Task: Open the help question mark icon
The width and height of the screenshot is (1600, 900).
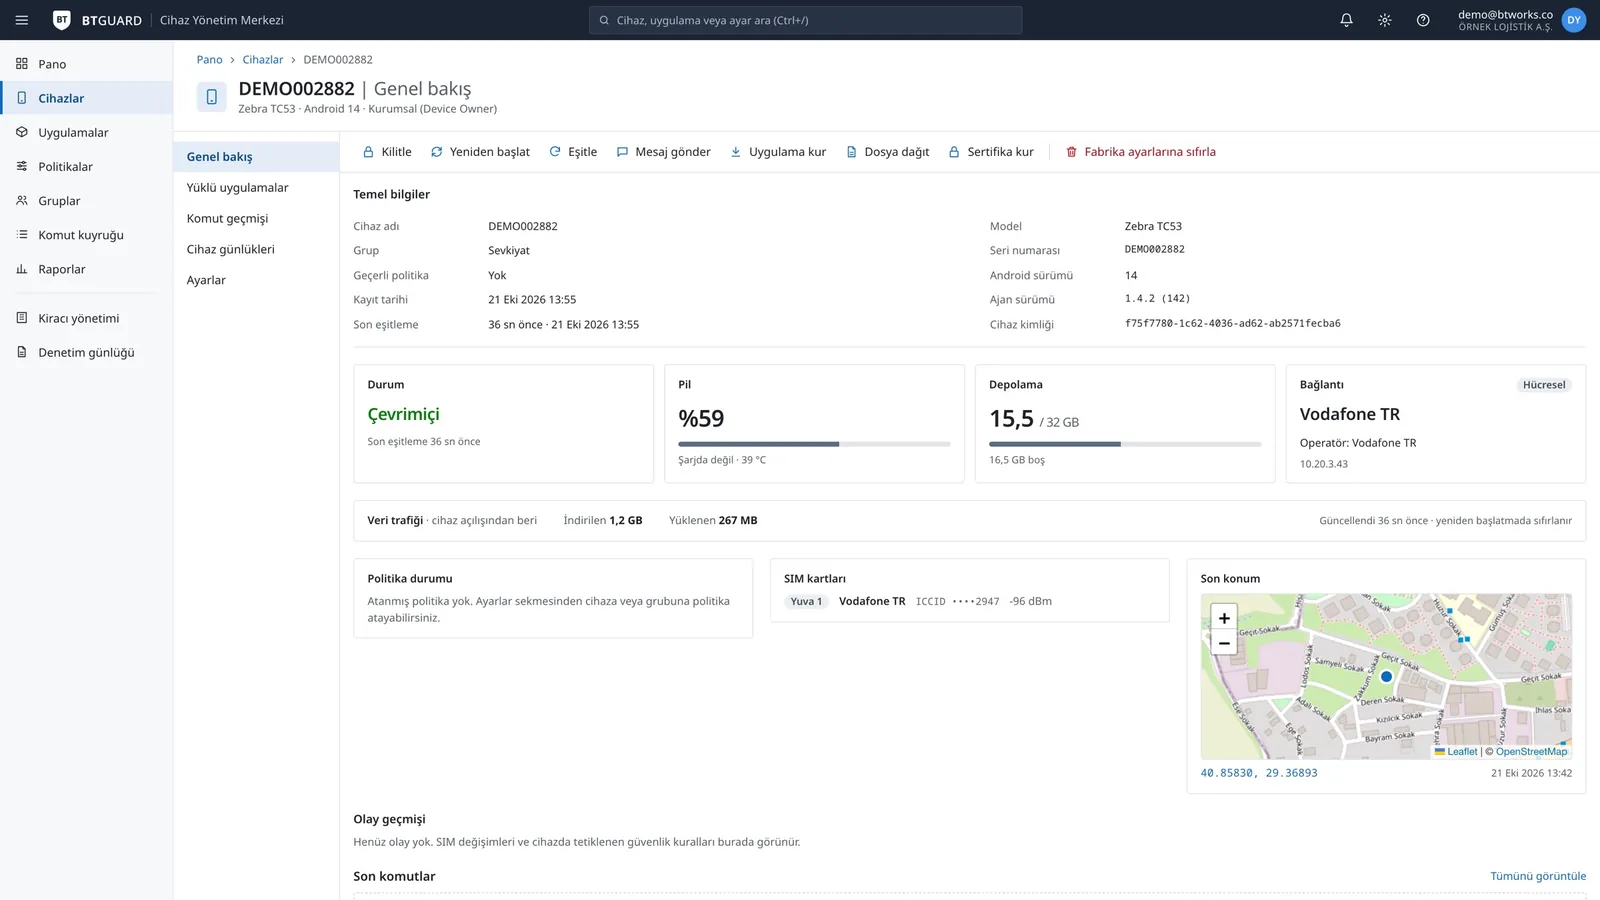Action: pyautogui.click(x=1423, y=20)
